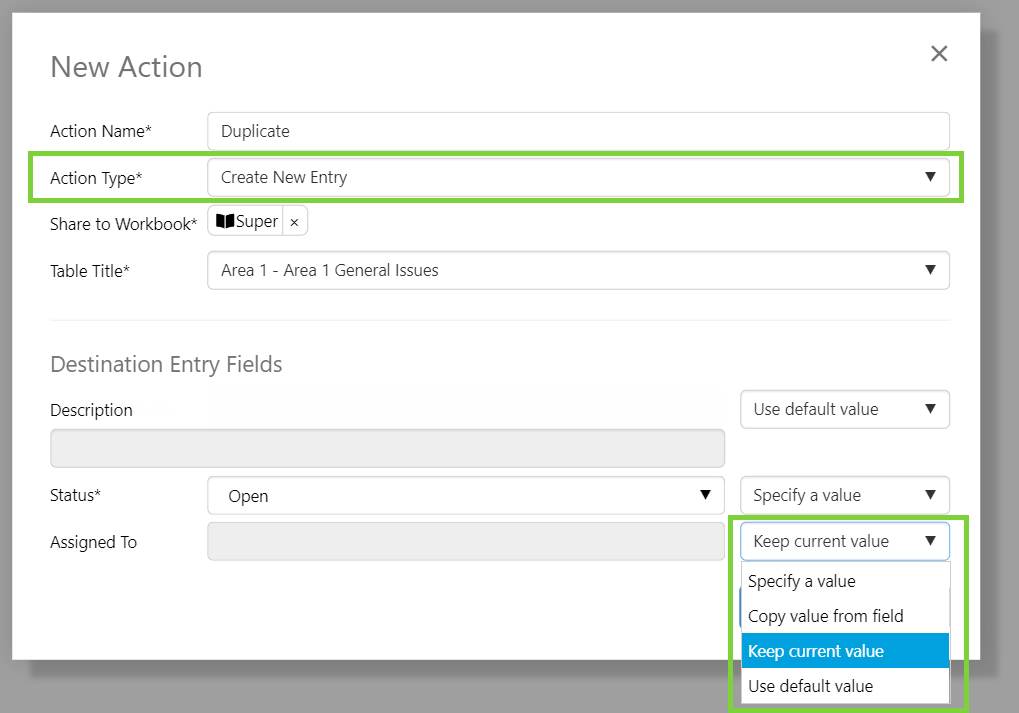
Task: Open the Status Open dropdown
Action: [x=465, y=495]
